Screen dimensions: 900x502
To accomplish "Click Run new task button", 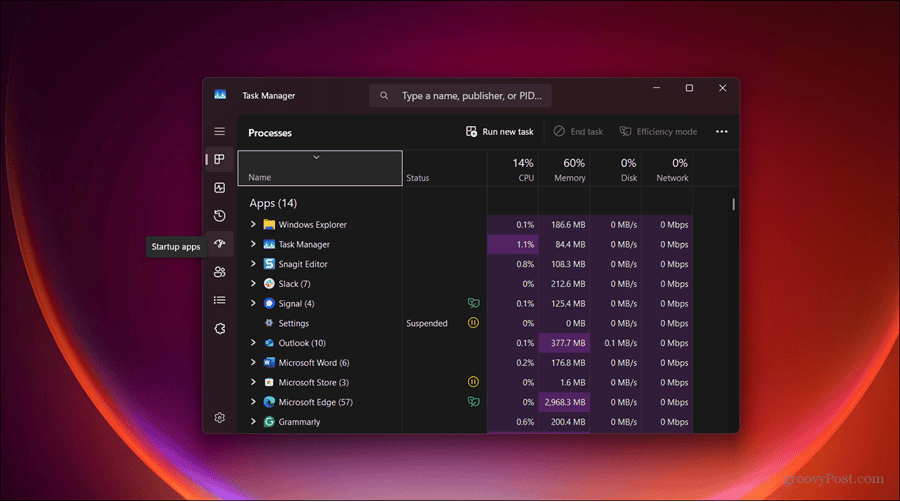I will (x=499, y=132).
